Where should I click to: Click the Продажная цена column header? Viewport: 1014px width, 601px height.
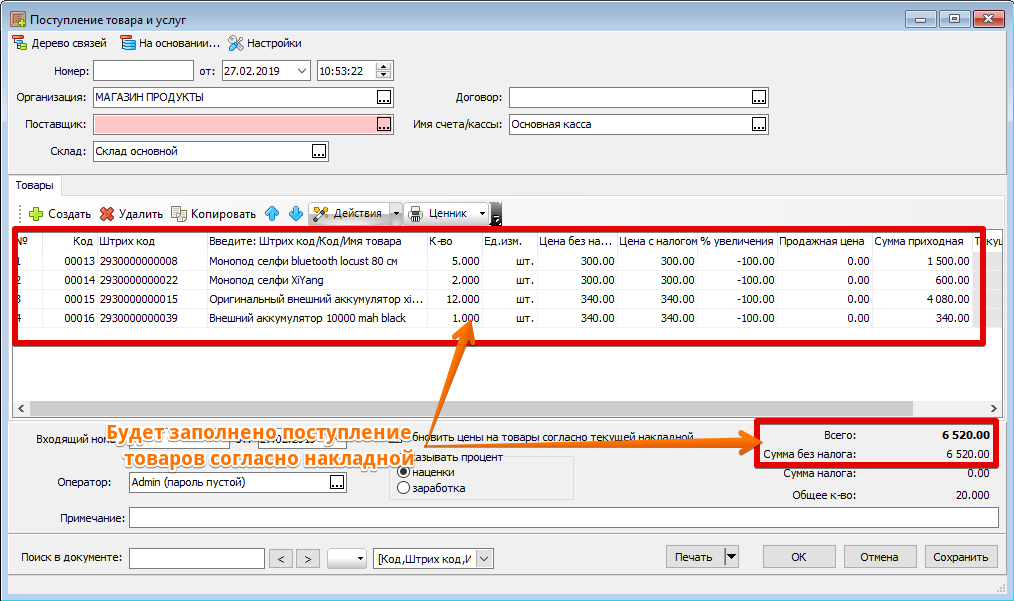tap(825, 241)
